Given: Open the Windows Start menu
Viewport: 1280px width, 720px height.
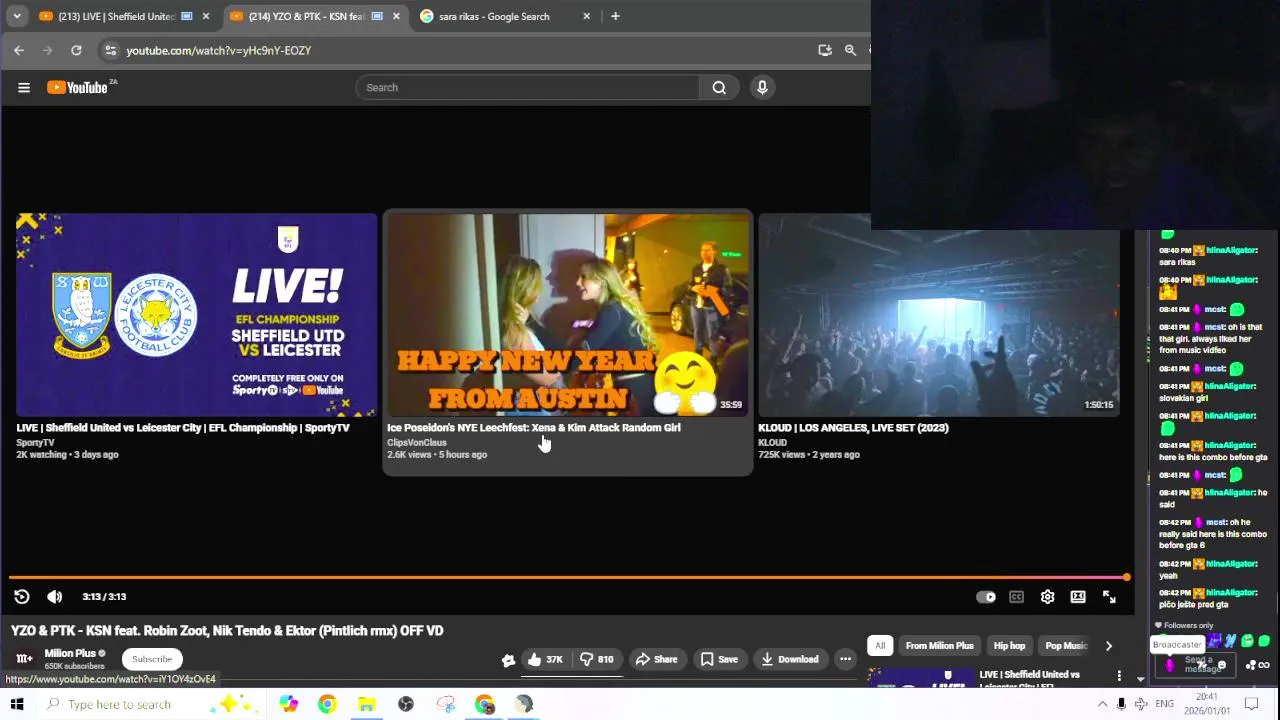Looking at the screenshot, I should pos(17,704).
